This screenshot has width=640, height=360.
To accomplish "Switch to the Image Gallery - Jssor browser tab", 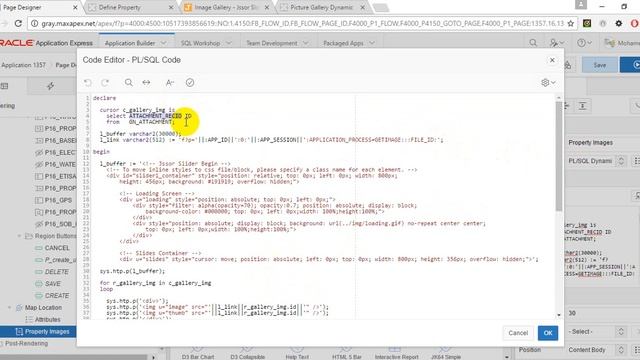I will click(227, 7).
